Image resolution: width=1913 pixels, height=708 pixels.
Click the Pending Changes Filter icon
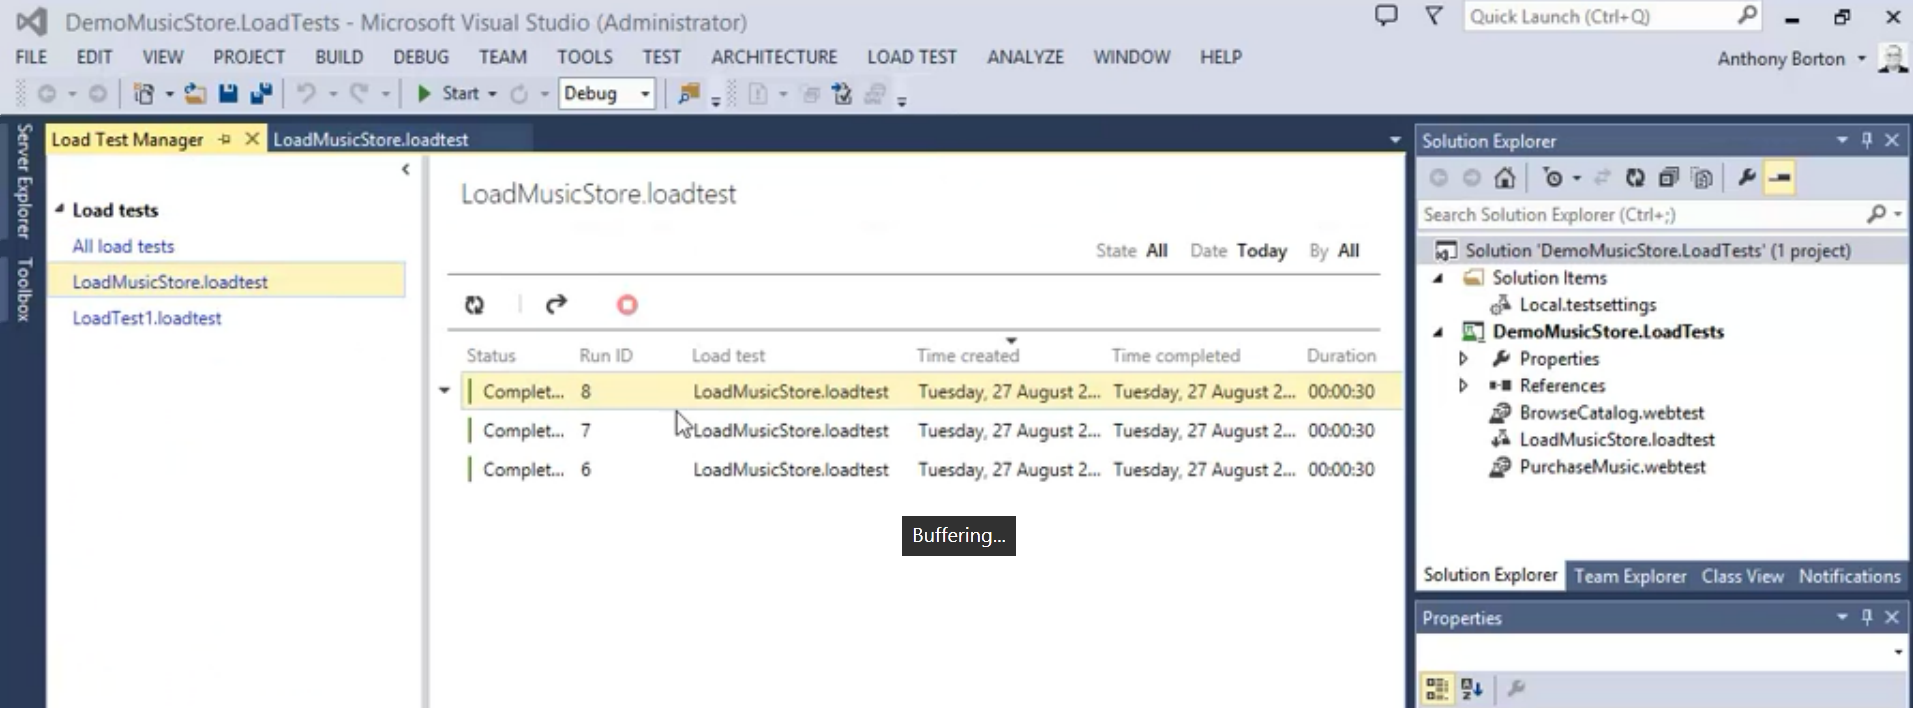coord(1552,178)
